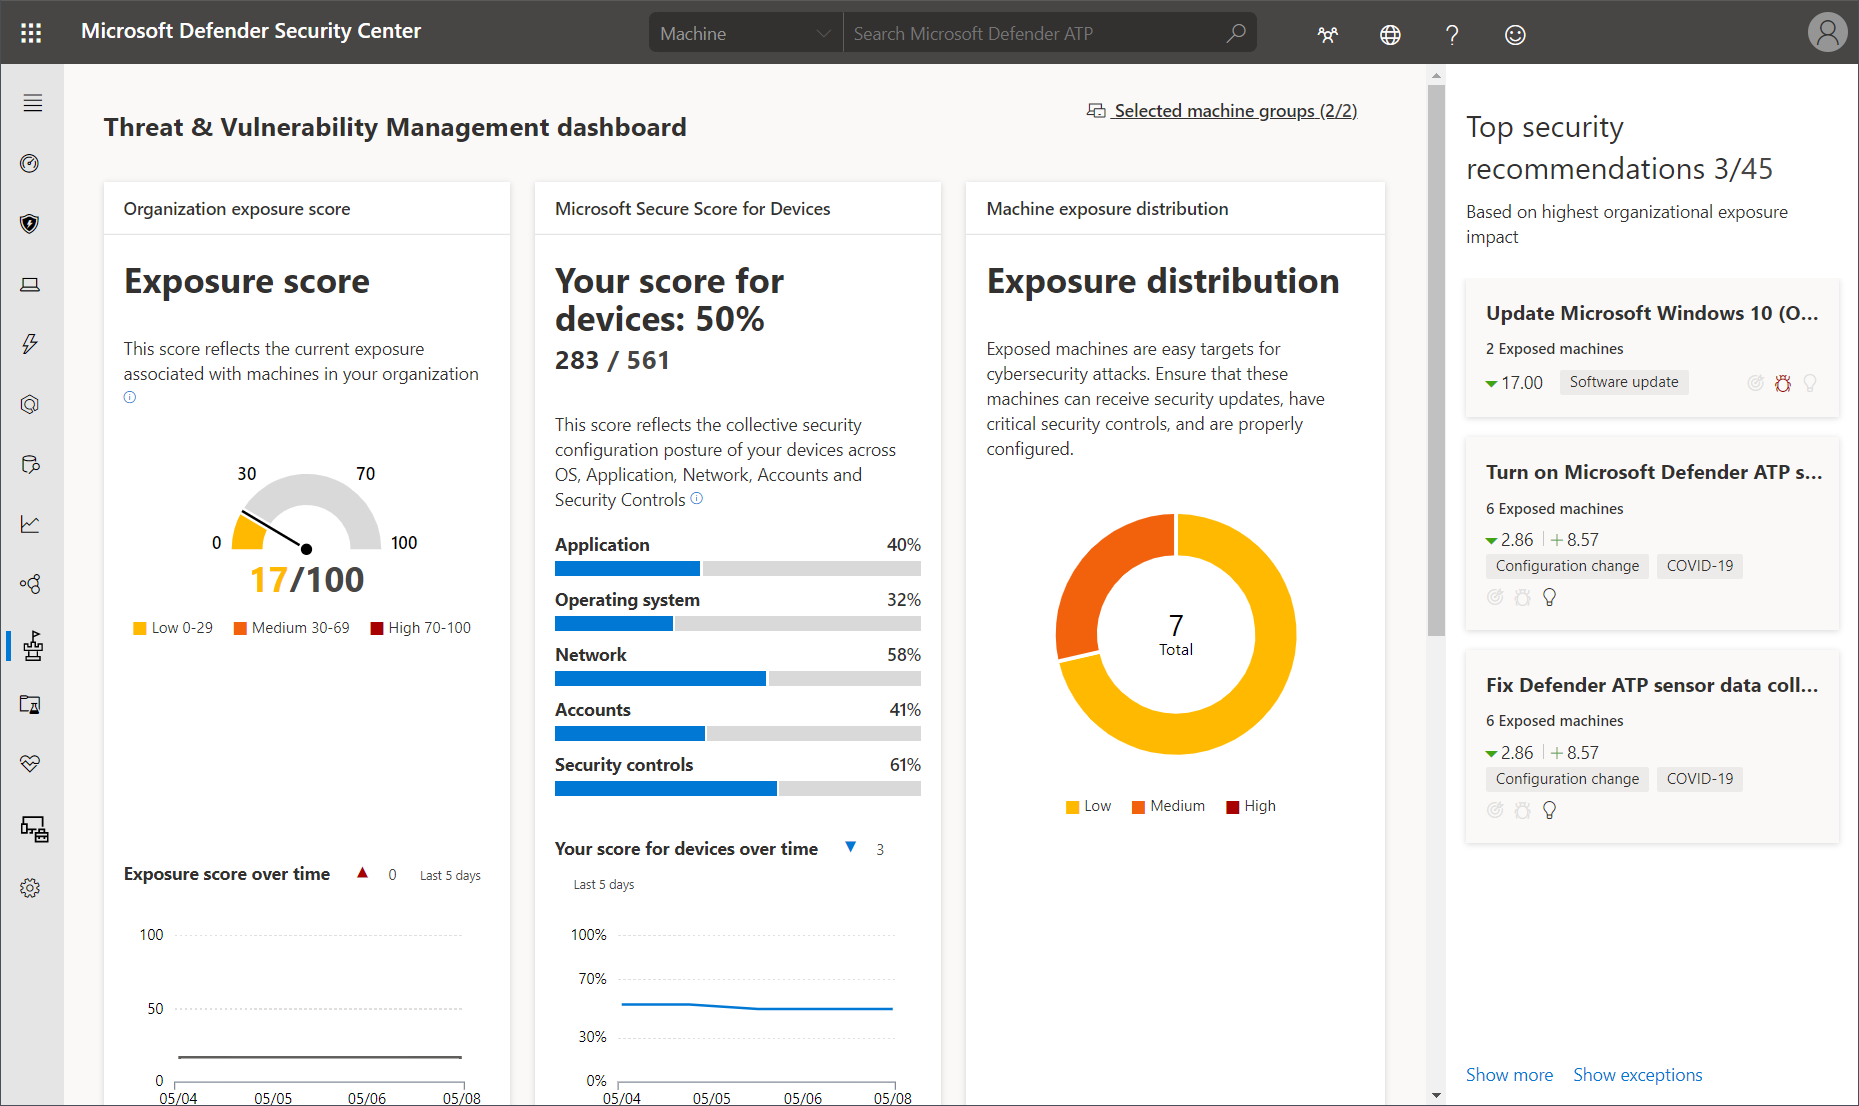The width and height of the screenshot is (1859, 1106).
Task: Open the feedback smiley icon
Action: tap(1515, 35)
